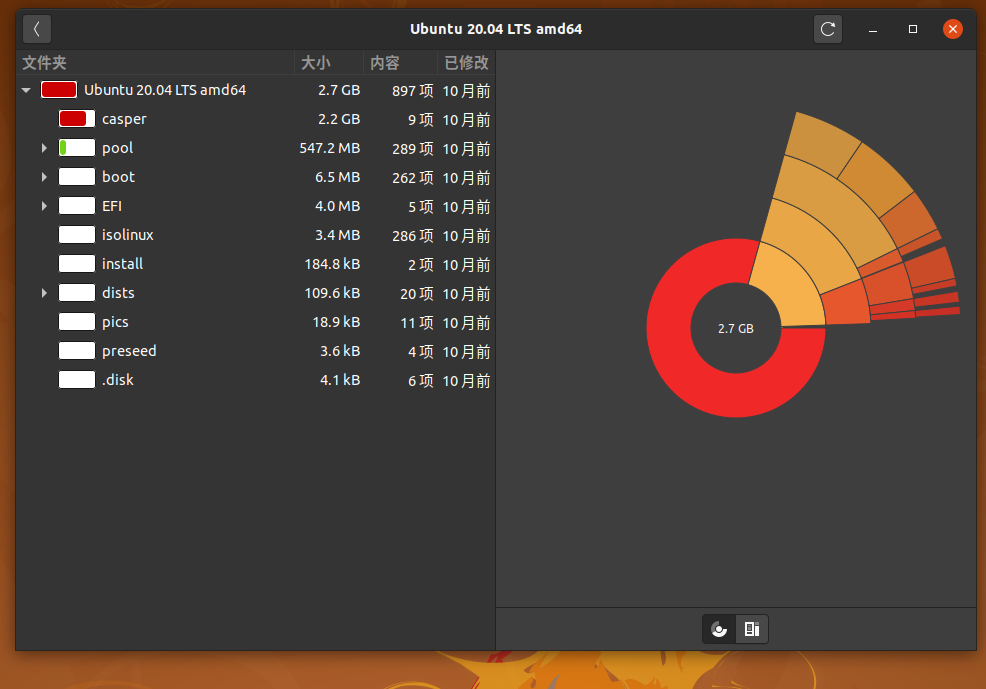Select the pics folder

click(x=115, y=322)
